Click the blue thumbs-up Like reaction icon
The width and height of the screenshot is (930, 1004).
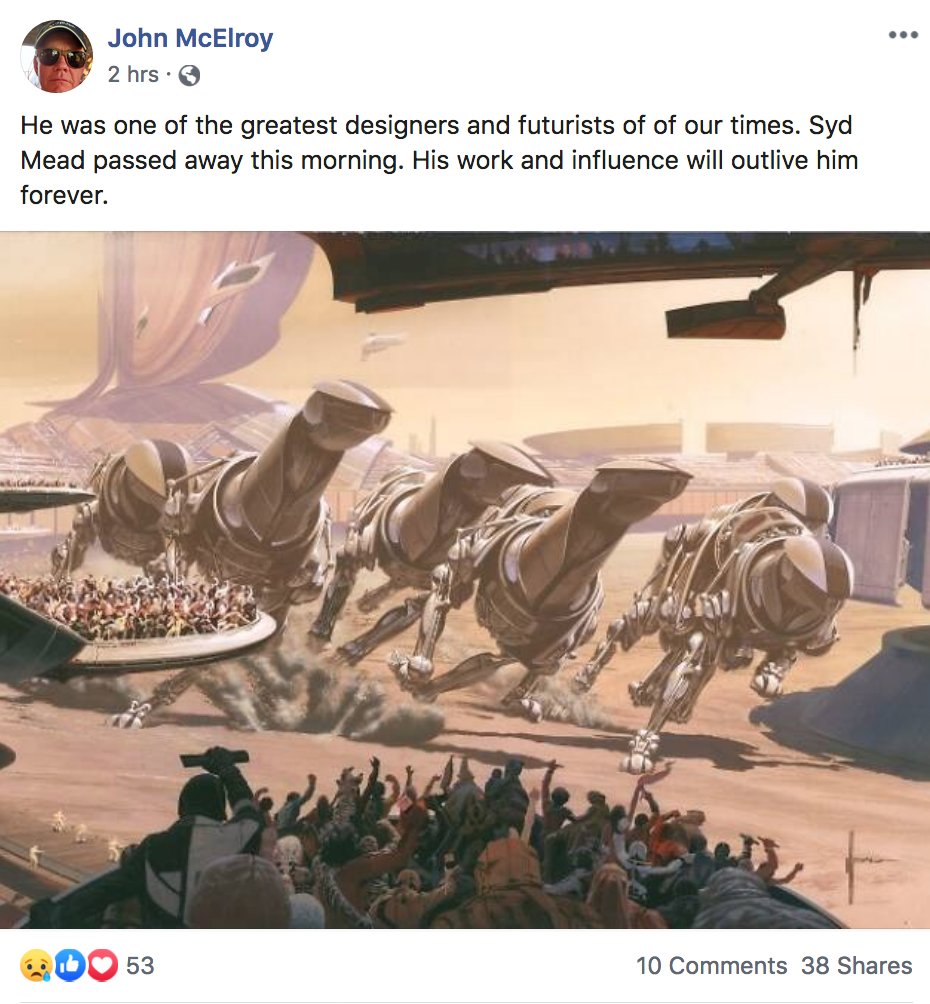point(70,966)
